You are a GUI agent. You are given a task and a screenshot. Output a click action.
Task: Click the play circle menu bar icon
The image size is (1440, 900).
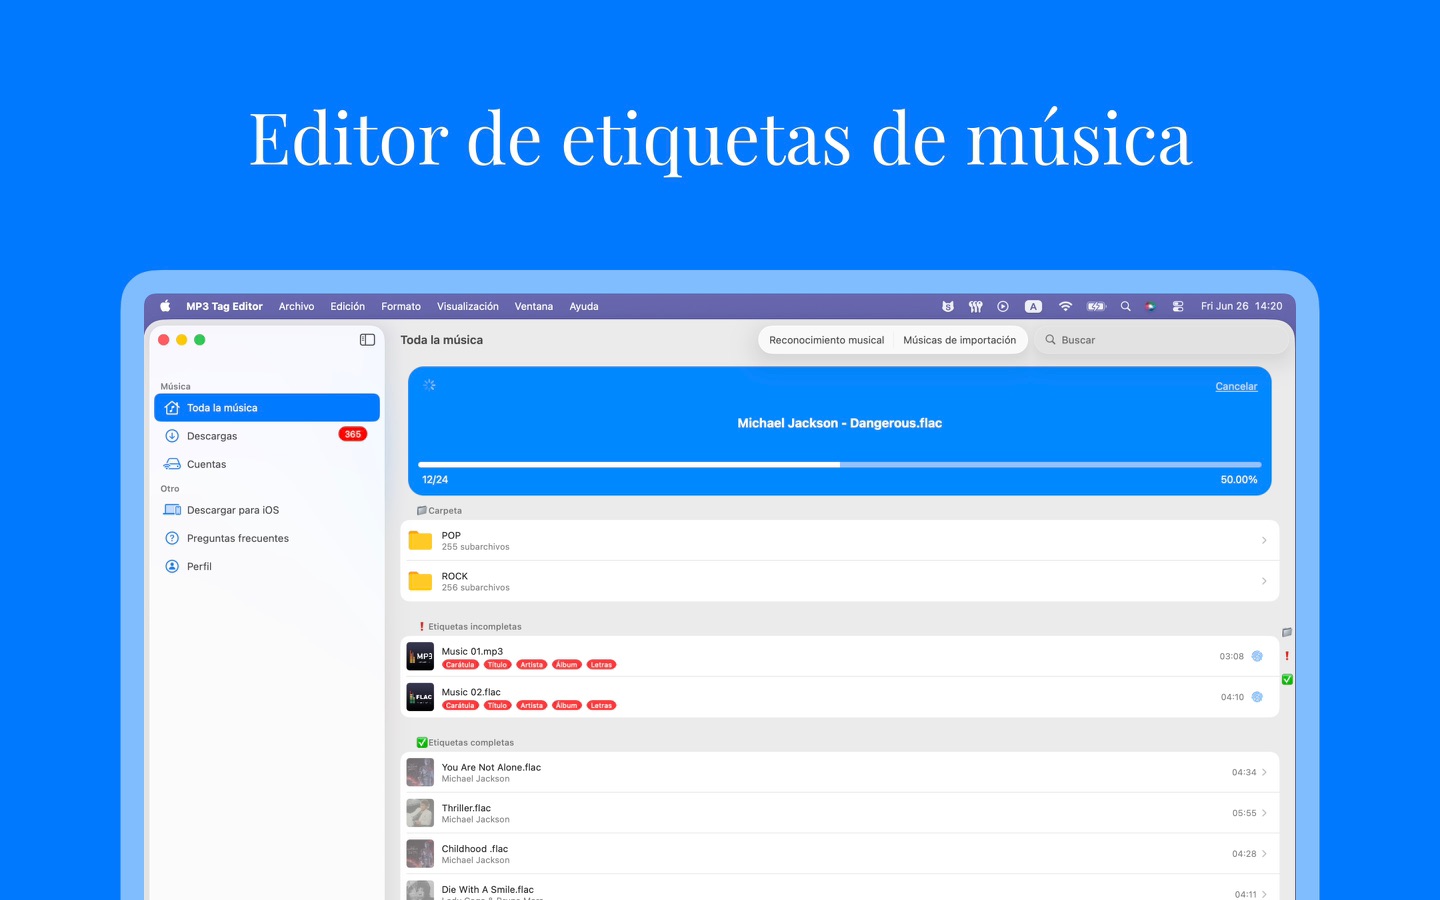coord(1003,306)
